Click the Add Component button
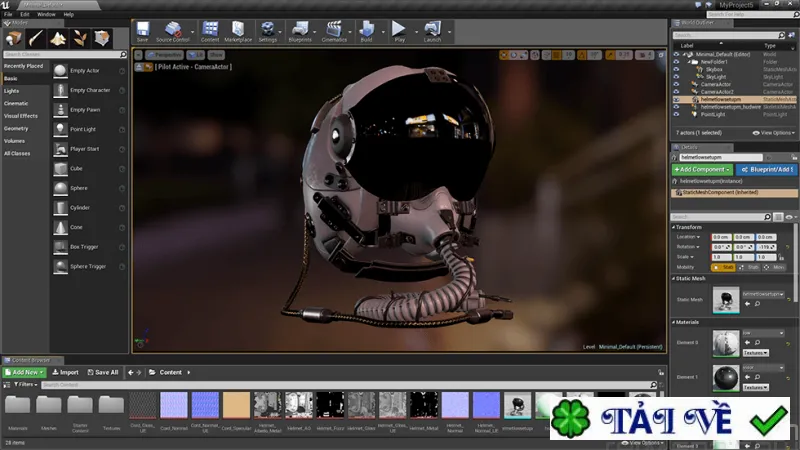The height and width of the screenshot is (450, 800). click(703, 169)
